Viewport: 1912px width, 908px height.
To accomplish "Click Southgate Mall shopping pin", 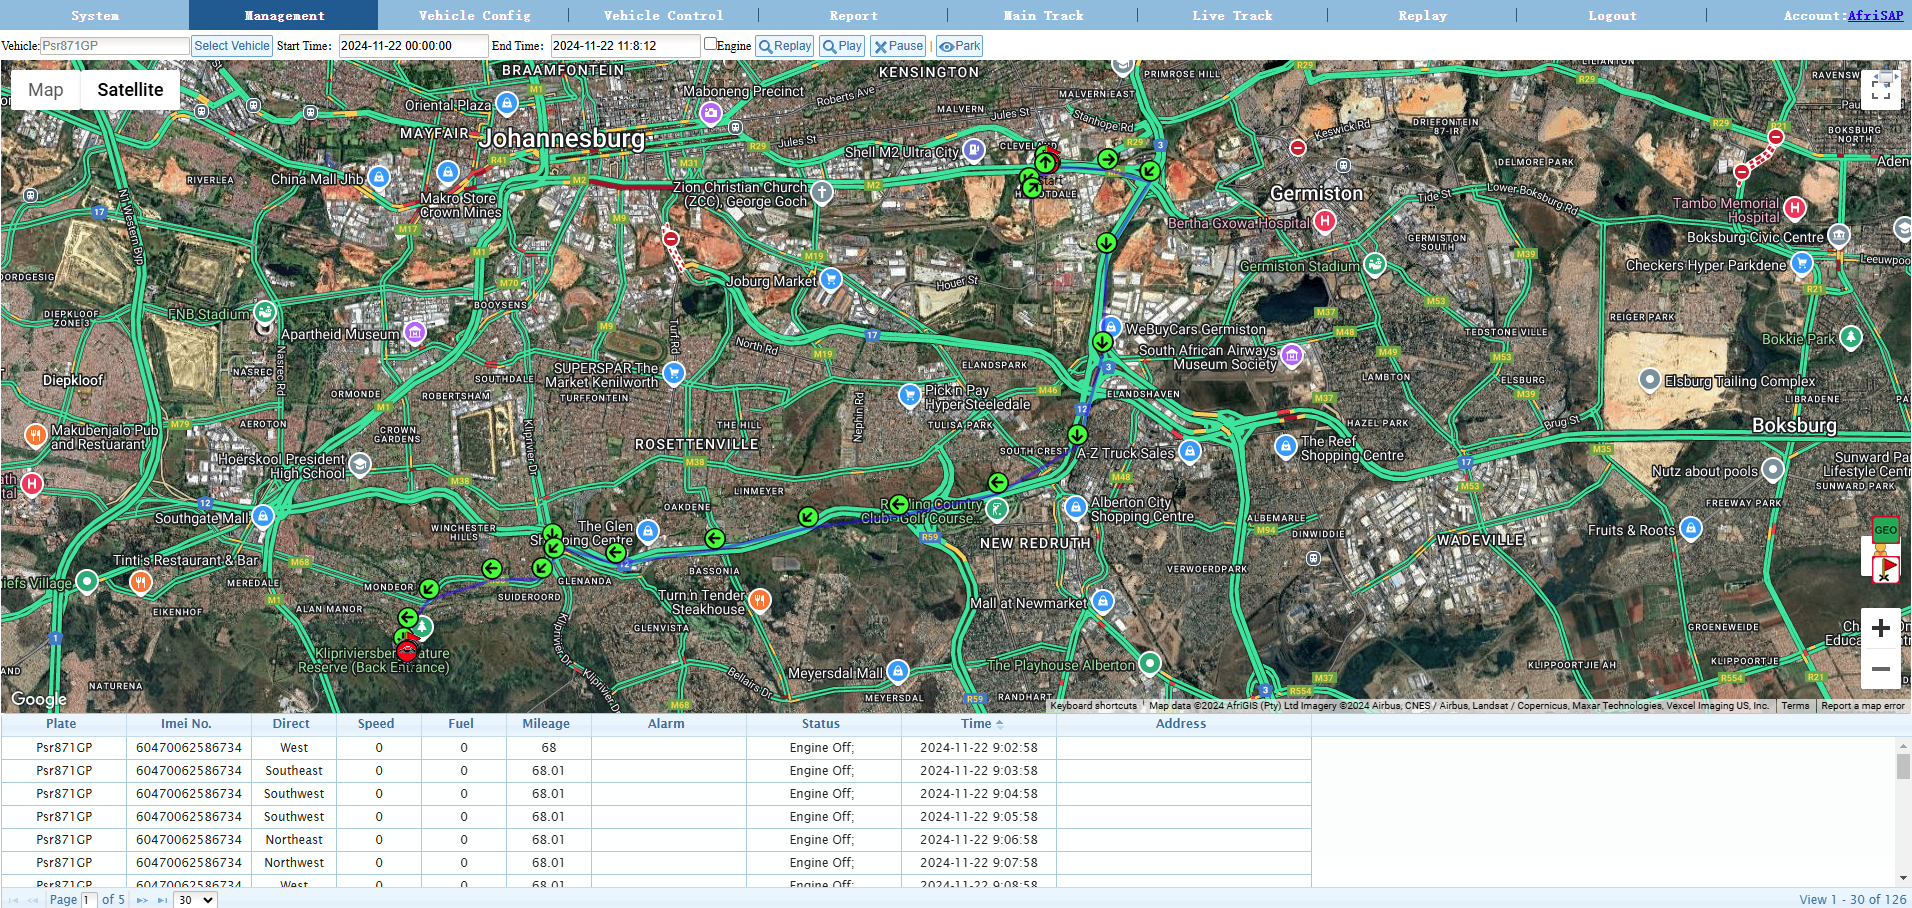I will pos(263,516).
